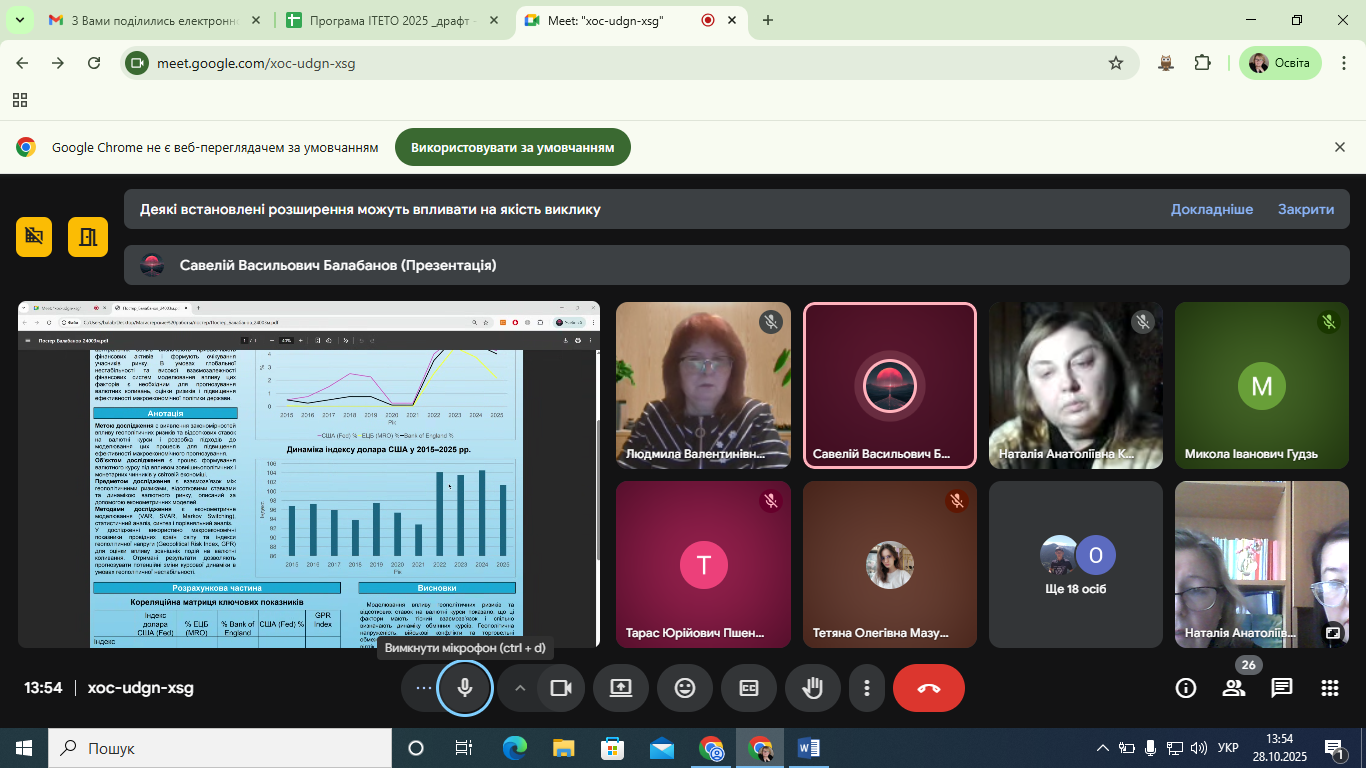The image size is (1366, 768).
Task: Click Використовувати за умовчанням button
Action: pyautogui.click(x=513, y=147)
